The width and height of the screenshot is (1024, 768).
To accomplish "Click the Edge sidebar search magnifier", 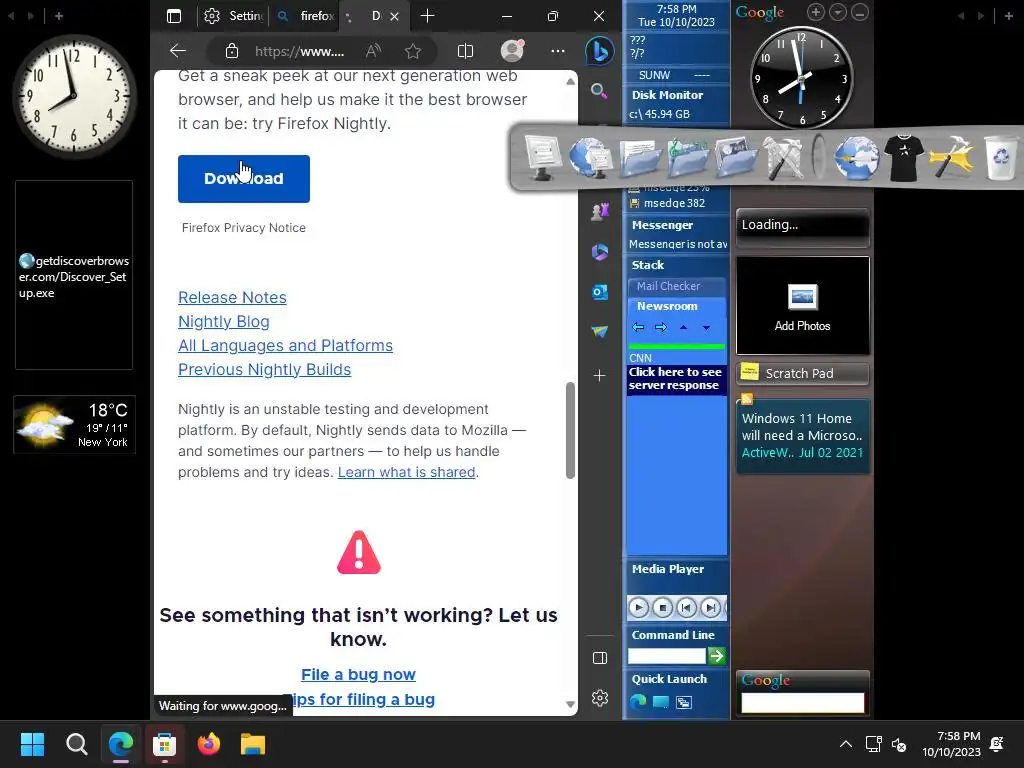I will coord(599,91).
